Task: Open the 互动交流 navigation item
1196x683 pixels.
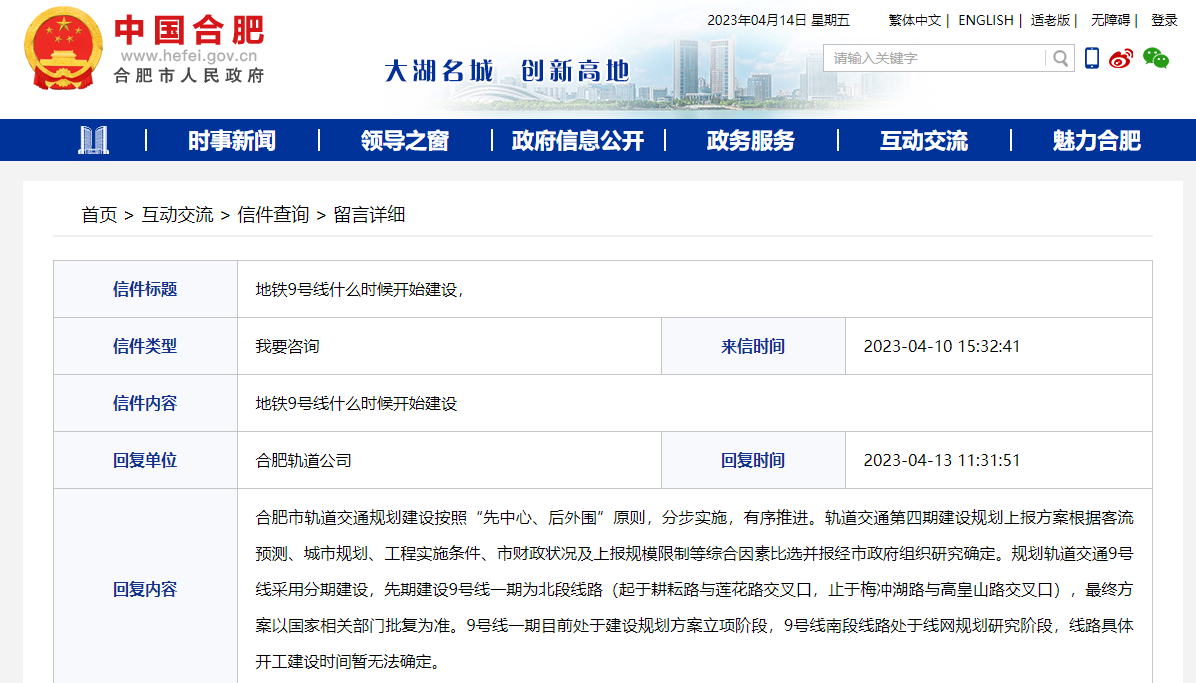Action: pos(923,141)
